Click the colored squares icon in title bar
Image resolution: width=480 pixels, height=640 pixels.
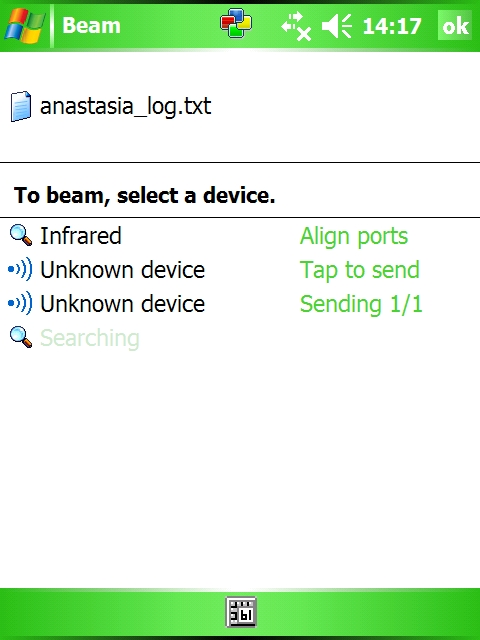236,24
